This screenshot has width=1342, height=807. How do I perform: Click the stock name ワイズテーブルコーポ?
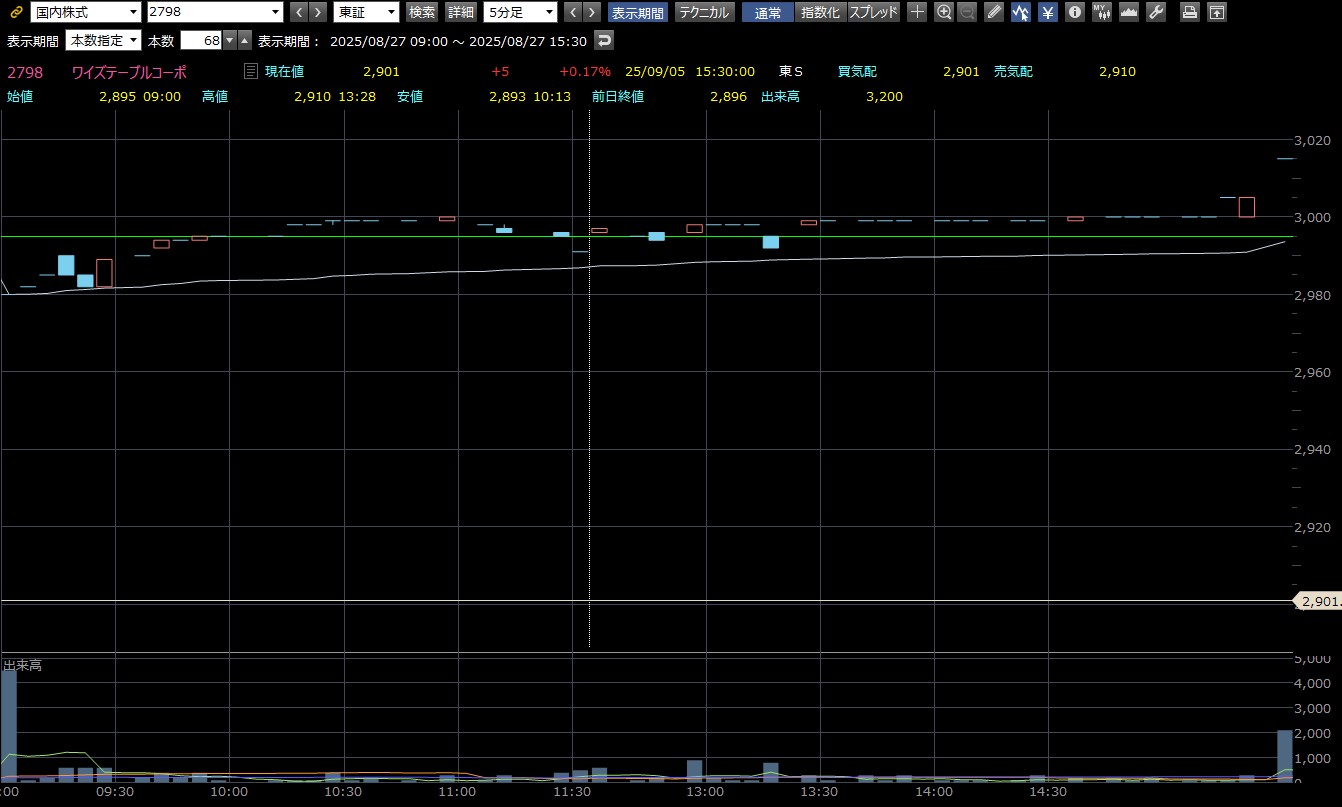tap(129, 72)
